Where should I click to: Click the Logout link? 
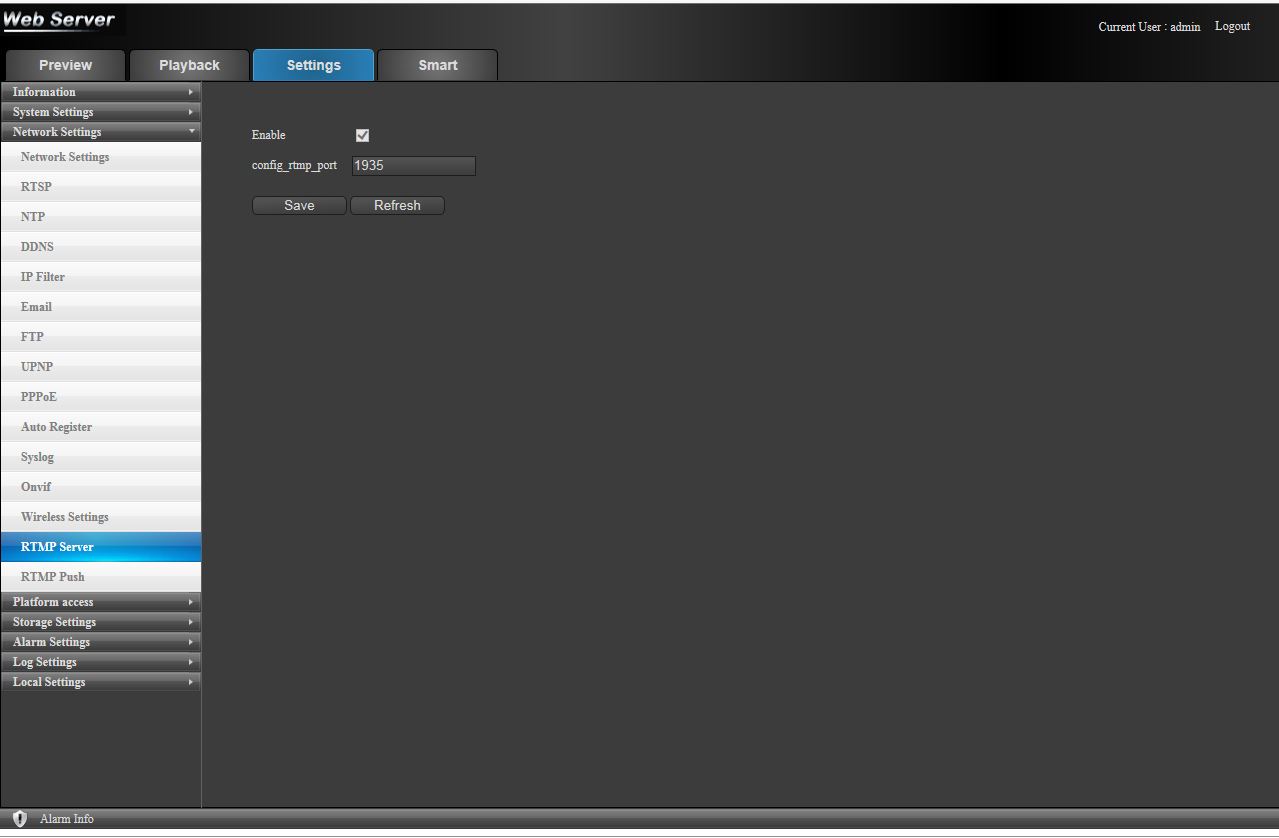(1232, 27)
